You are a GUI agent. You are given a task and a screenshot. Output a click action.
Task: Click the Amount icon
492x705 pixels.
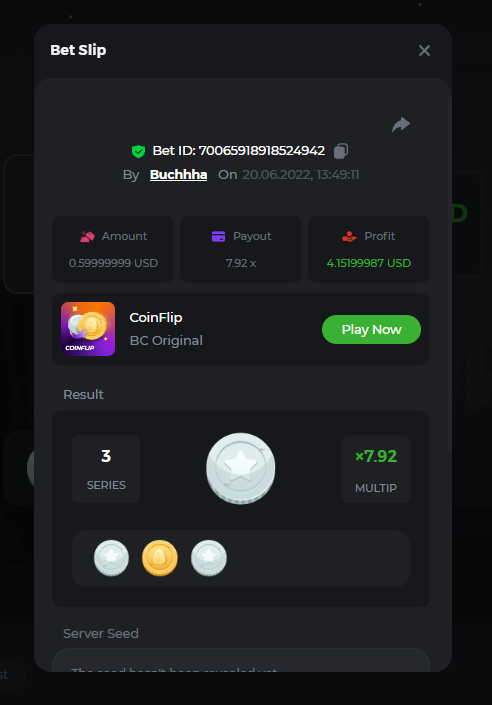[x=87, y=236]
